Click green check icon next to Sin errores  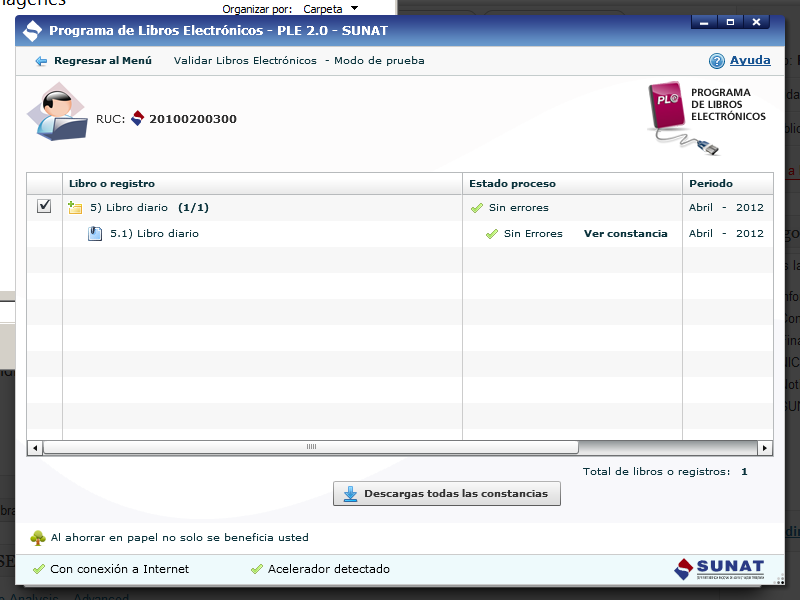477,208
